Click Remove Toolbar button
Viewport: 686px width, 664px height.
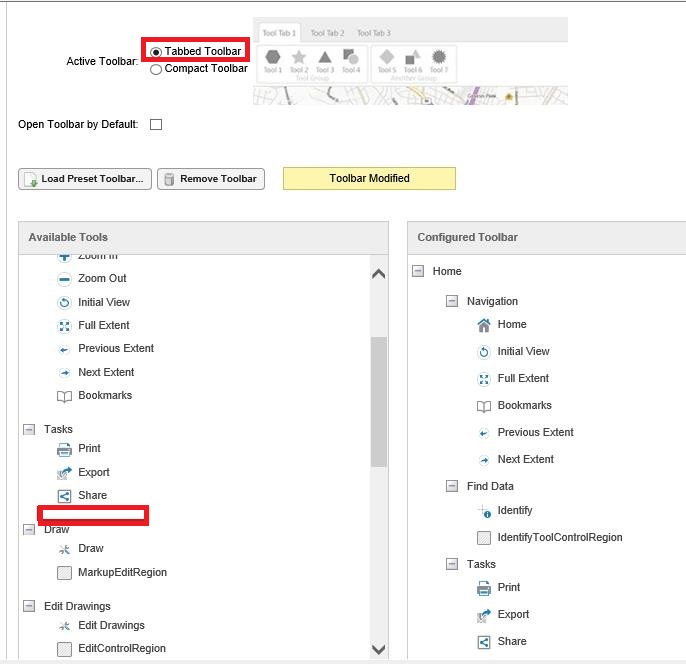[211, 179]
